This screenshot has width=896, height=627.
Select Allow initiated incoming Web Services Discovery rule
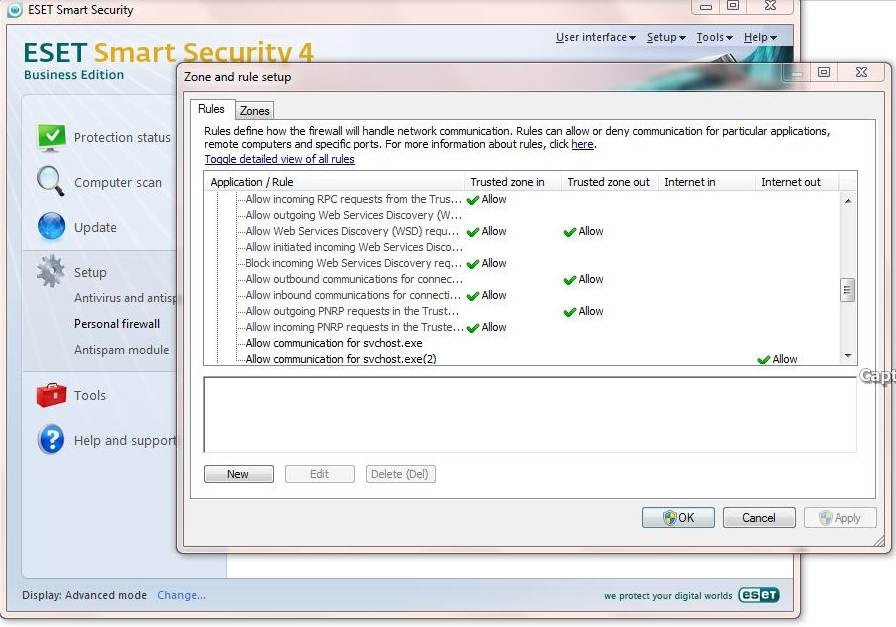pyautogui.click(x=354, y=247)
